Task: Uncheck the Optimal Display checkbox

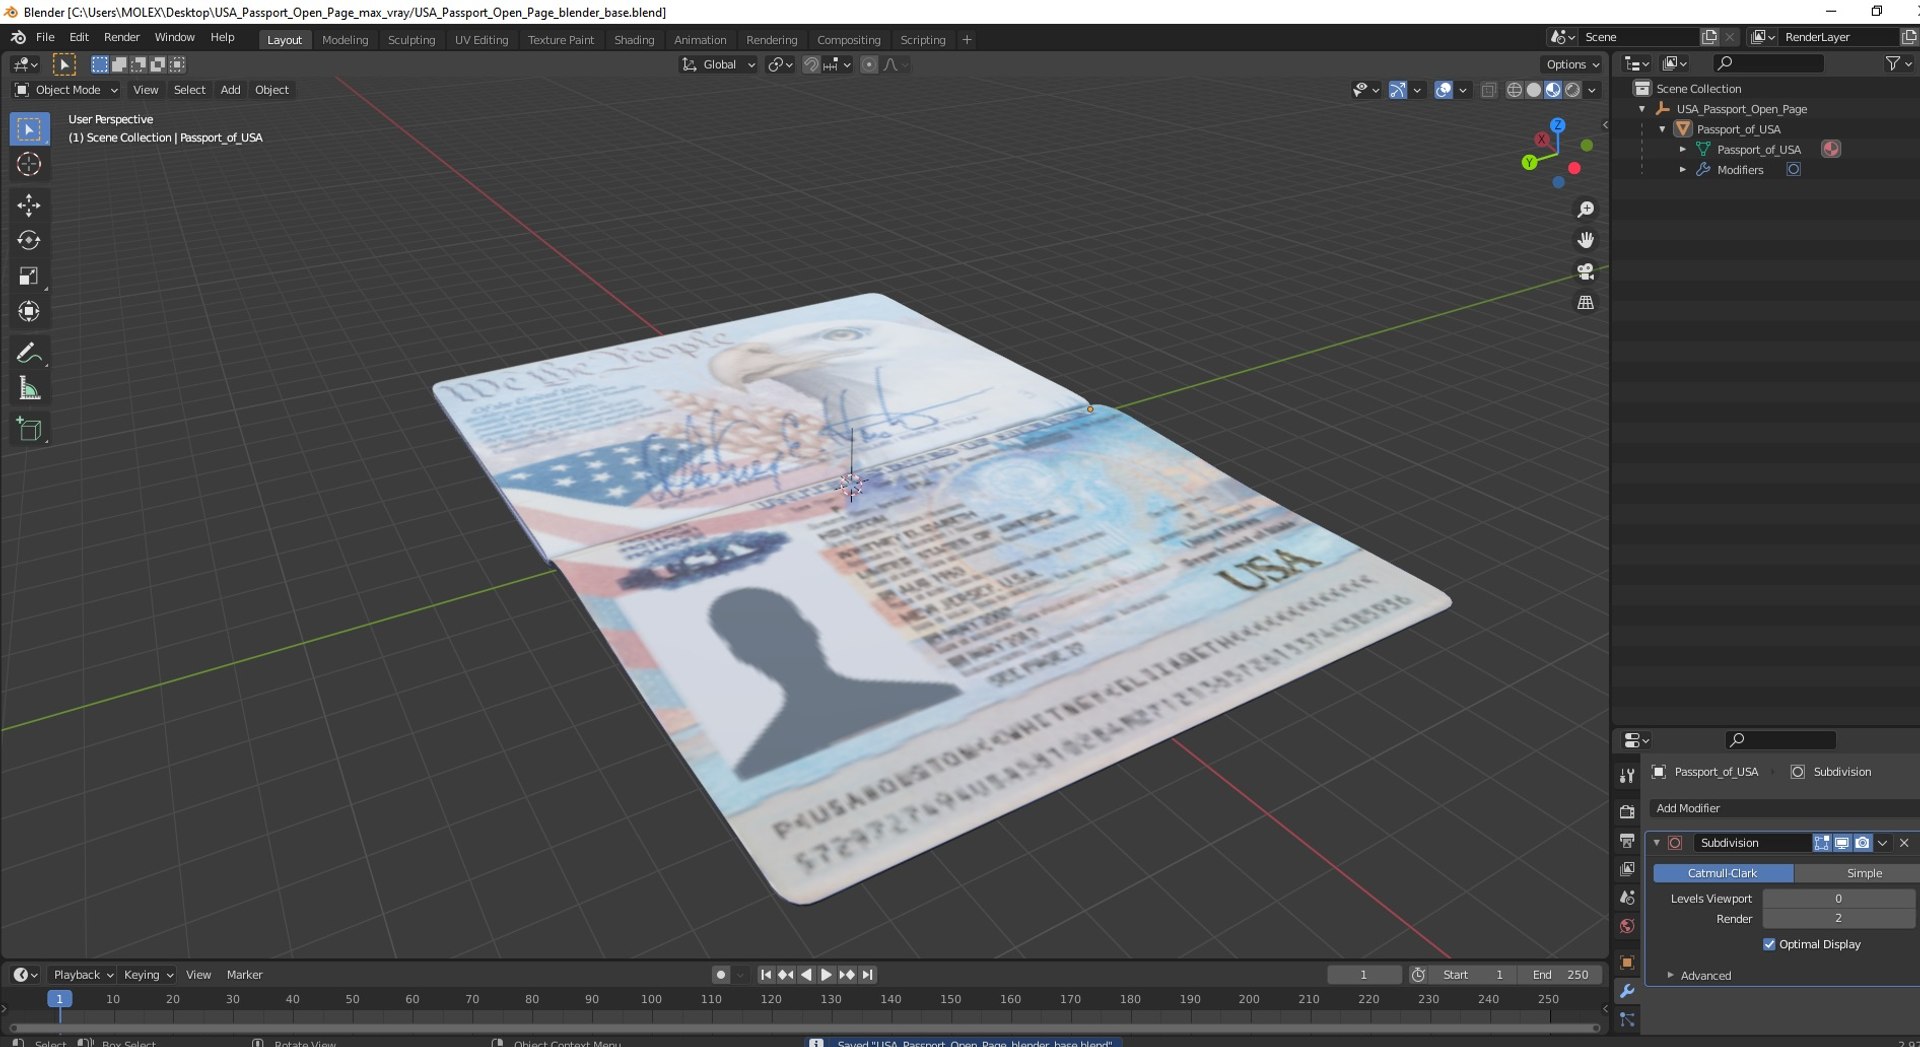Action: tap(1769, 944)
